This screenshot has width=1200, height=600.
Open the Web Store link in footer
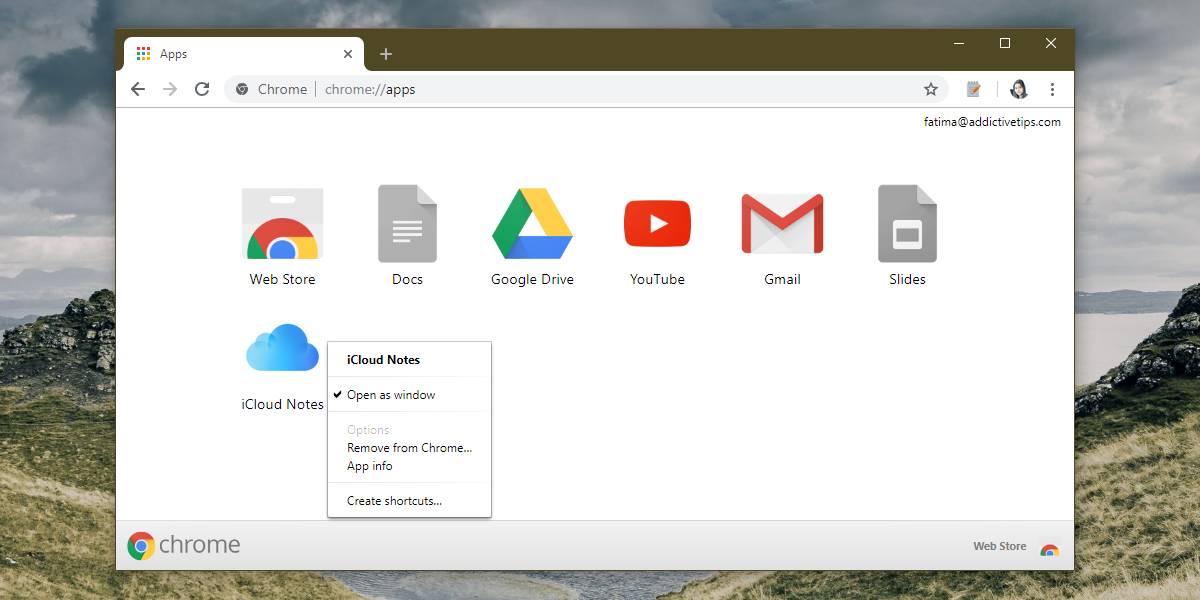[1000, 546]
